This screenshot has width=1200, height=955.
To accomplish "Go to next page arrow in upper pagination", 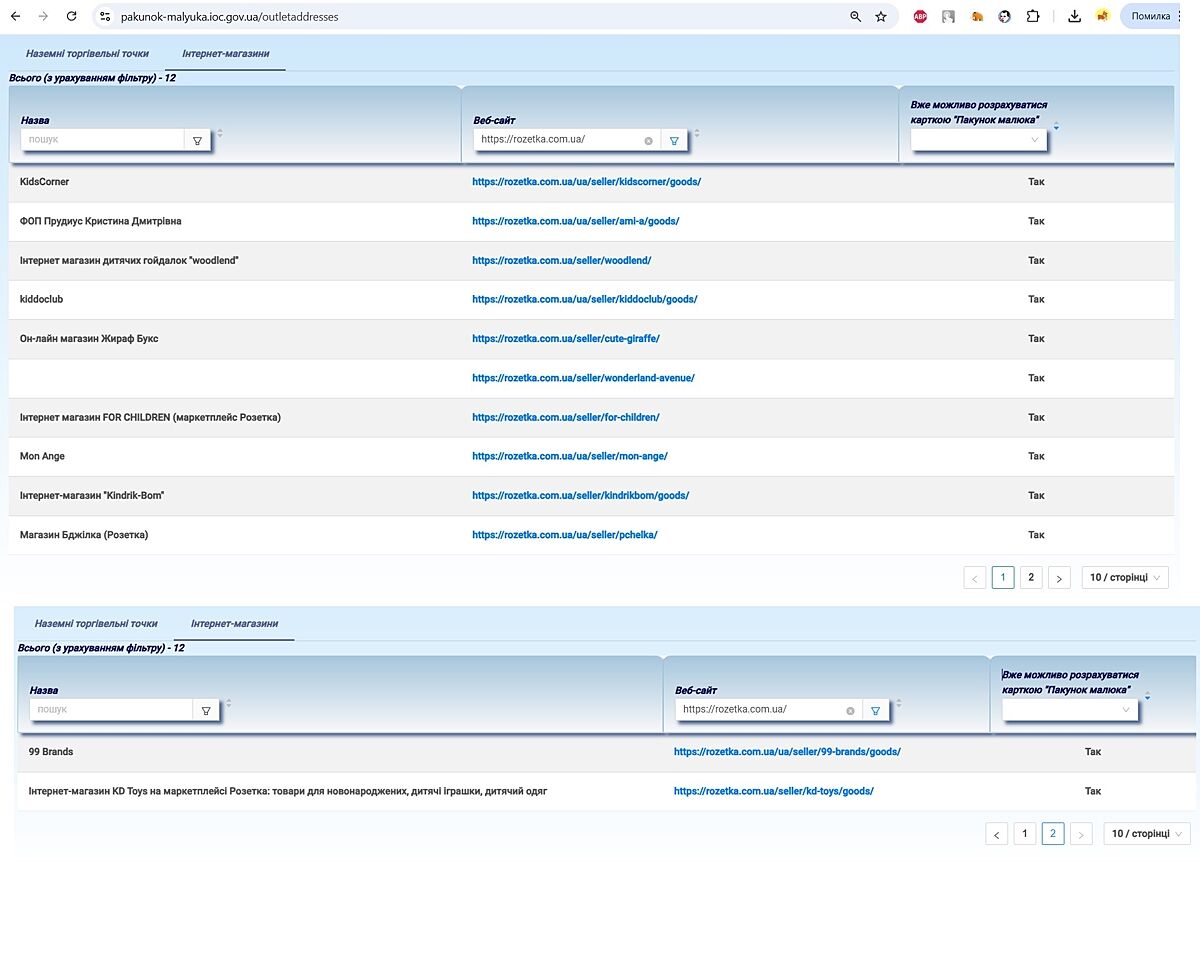I will pos(1060,577).
